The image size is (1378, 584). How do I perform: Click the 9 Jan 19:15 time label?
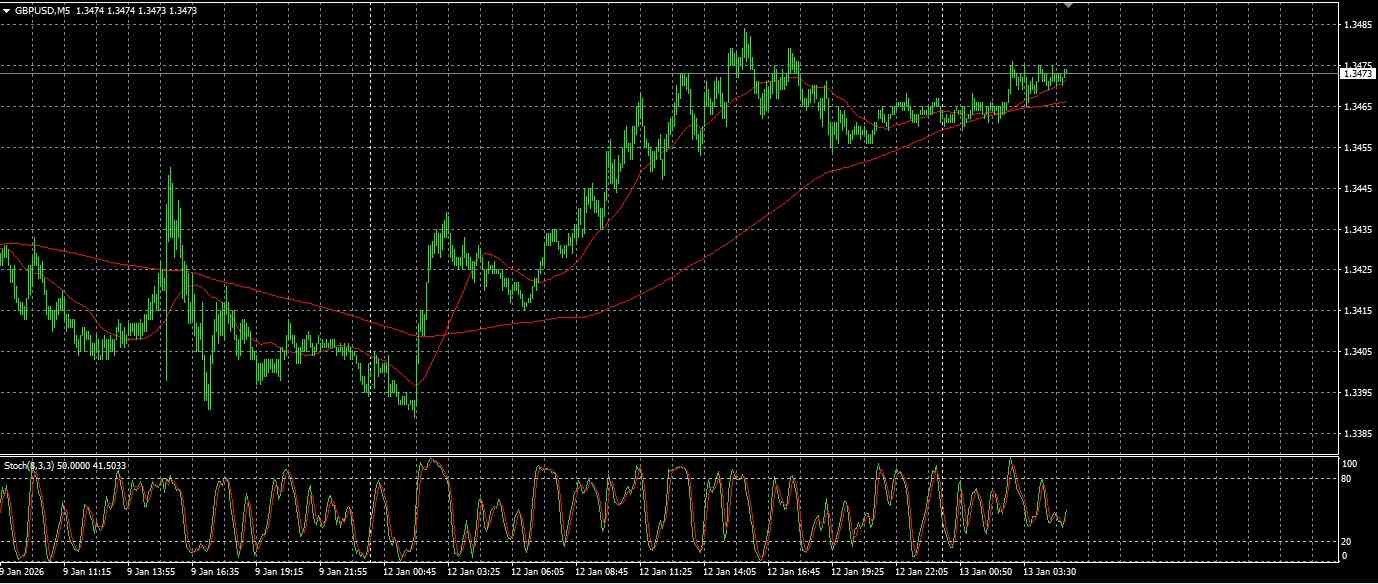[x=278, y=572]
